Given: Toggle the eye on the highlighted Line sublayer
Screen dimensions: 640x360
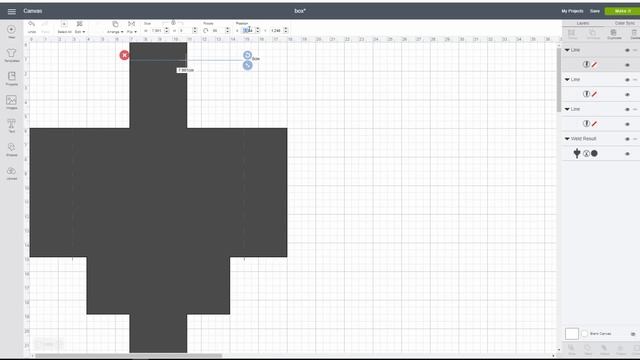Looking at the screenshot, I should (x=627, y=65).
